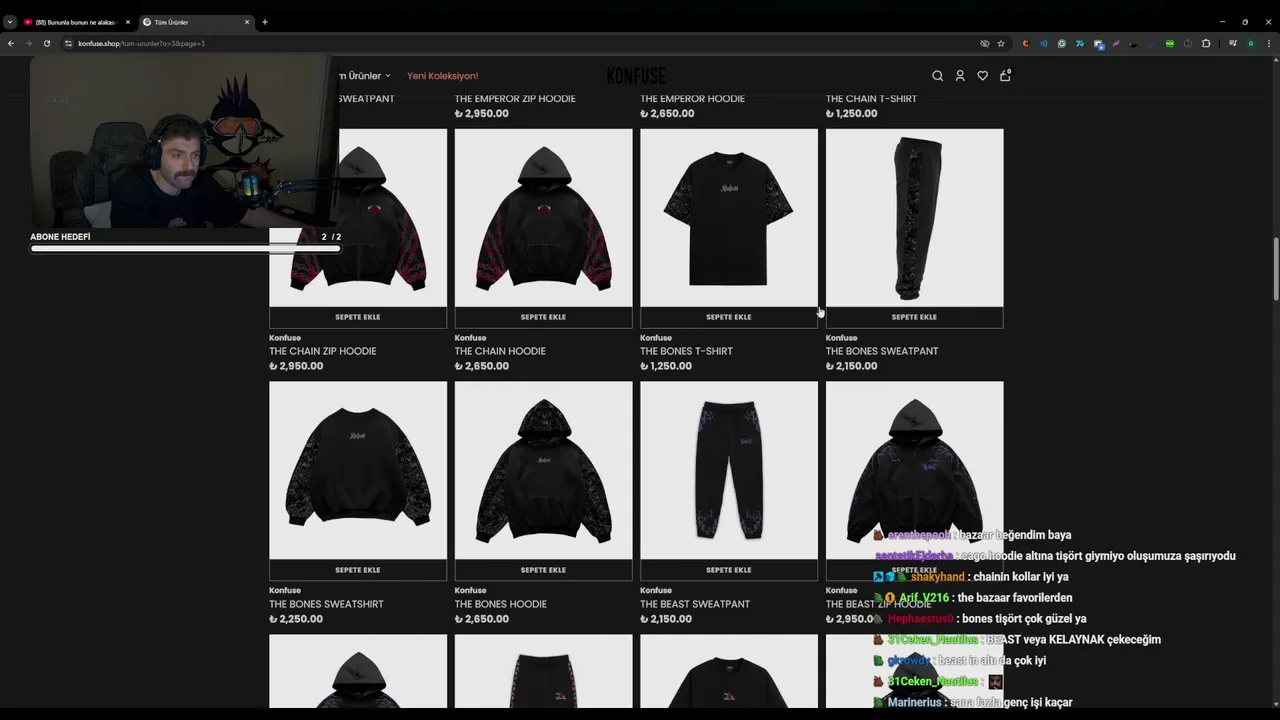The height and width of the screenshot is (720, 1280).
Task: Open the Extensions puzzle-piece menu
Action: pos(1206,43)
